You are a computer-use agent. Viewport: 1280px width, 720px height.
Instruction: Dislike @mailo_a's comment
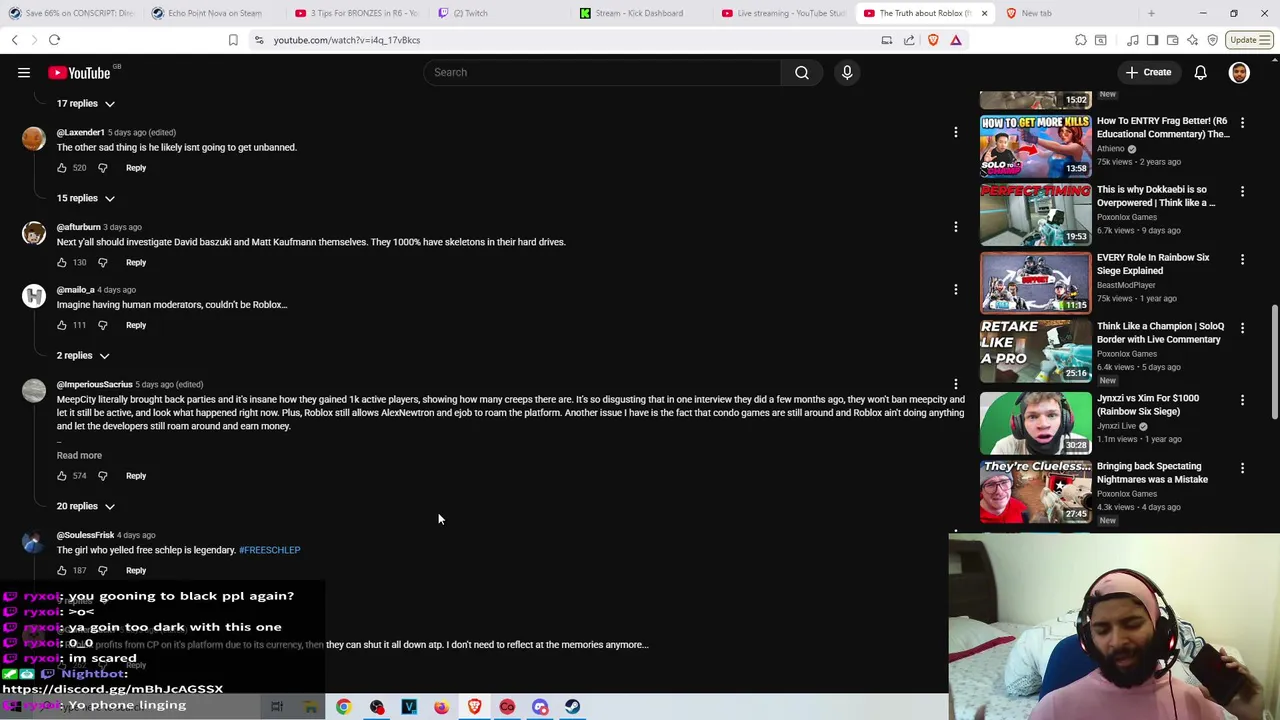102,325
